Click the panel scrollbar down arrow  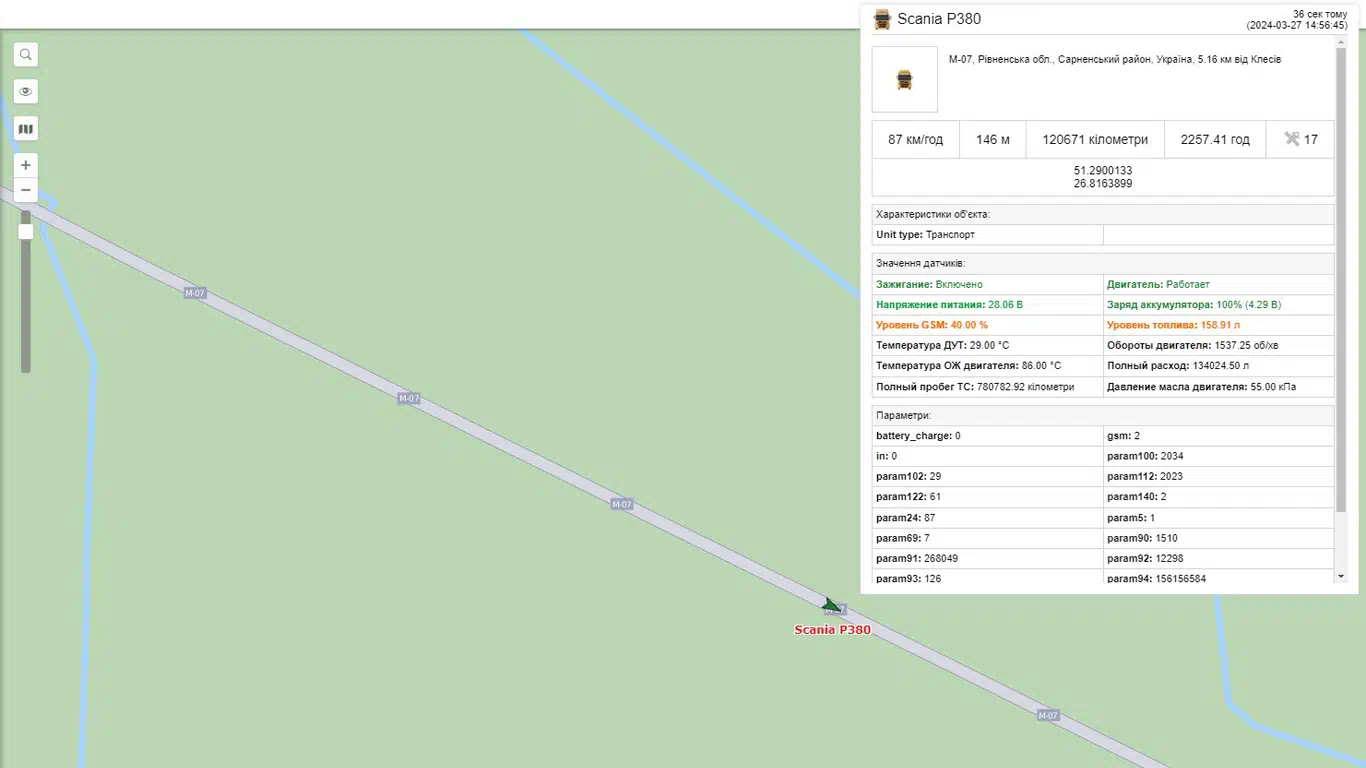click(1341, 576)
